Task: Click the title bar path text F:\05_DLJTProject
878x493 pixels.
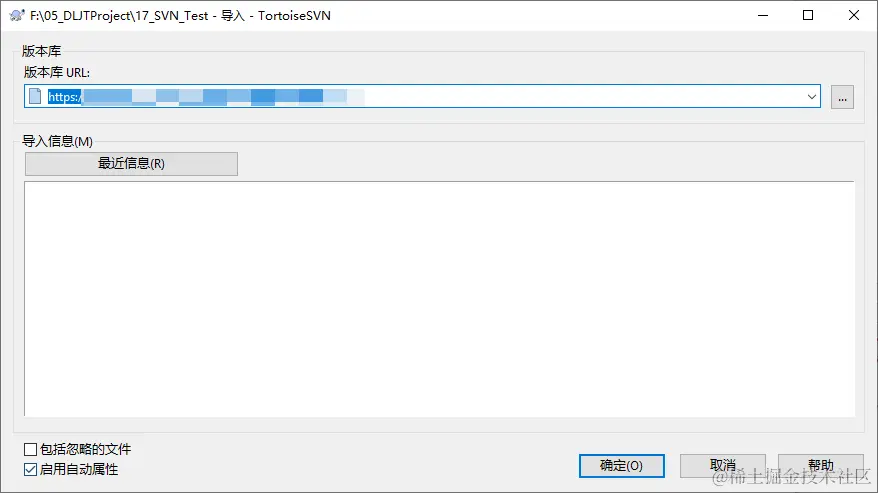Action: click(x=81, y=16)
